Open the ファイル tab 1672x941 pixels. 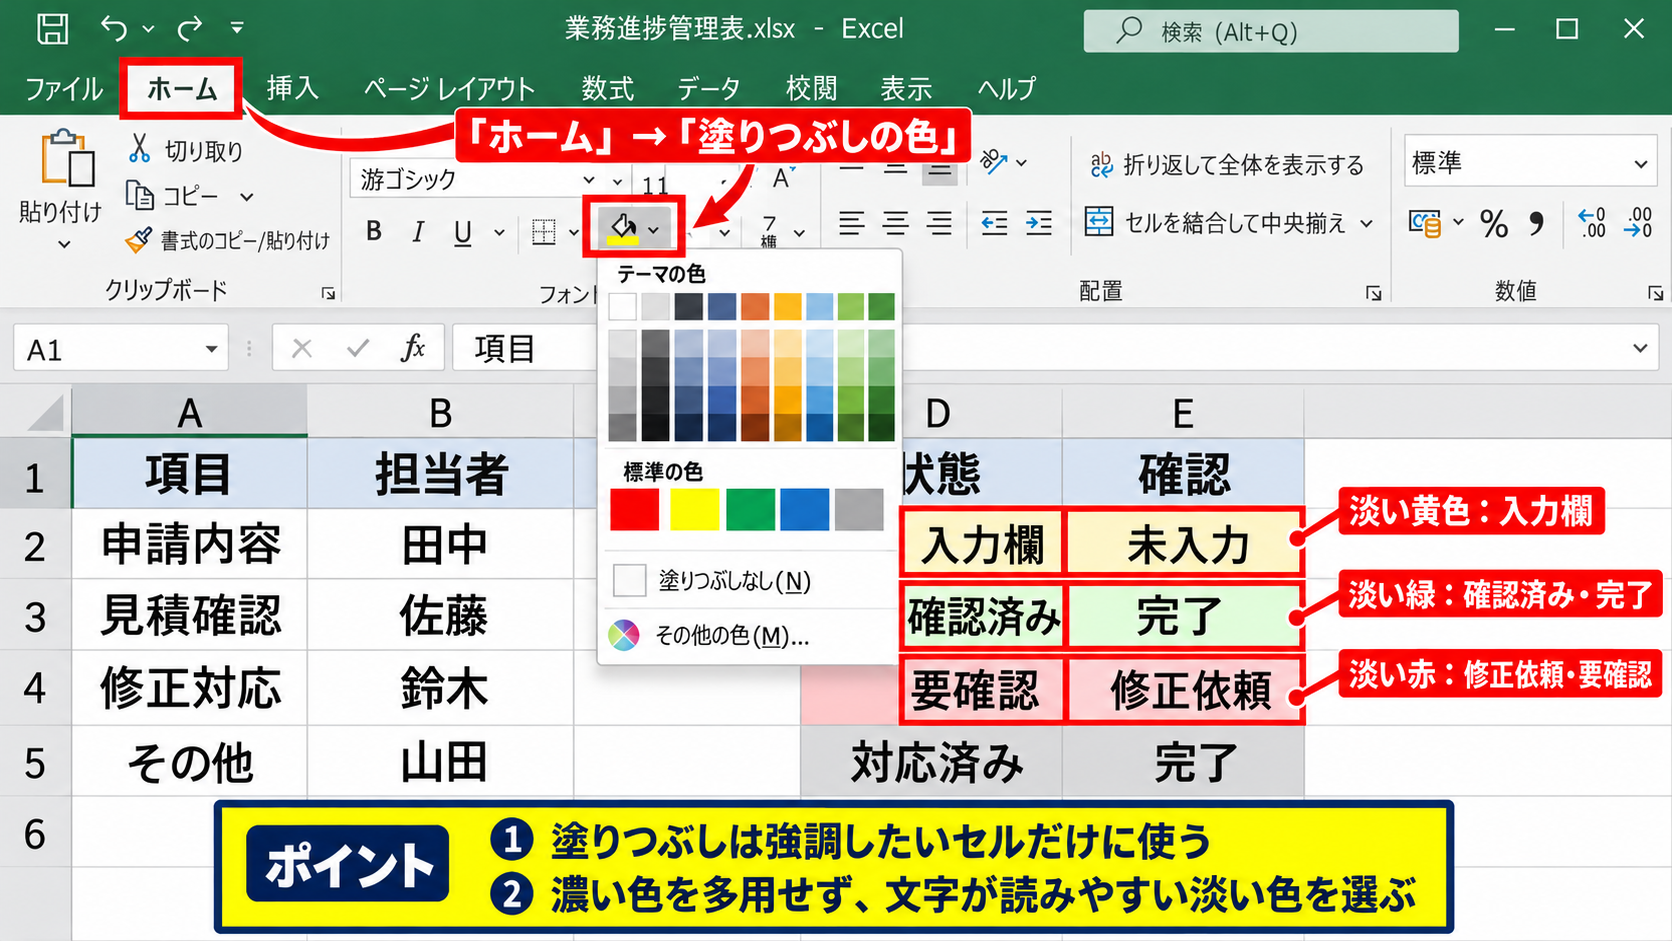point(64,89)
